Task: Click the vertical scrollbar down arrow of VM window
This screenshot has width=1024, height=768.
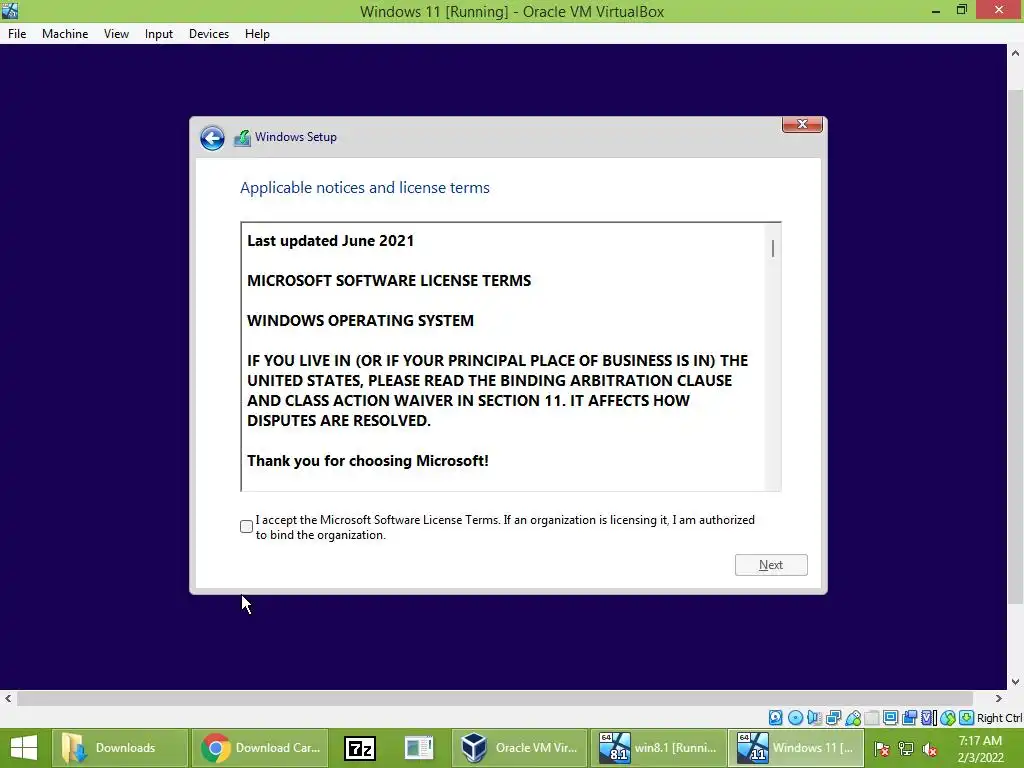Action: 1016,682
